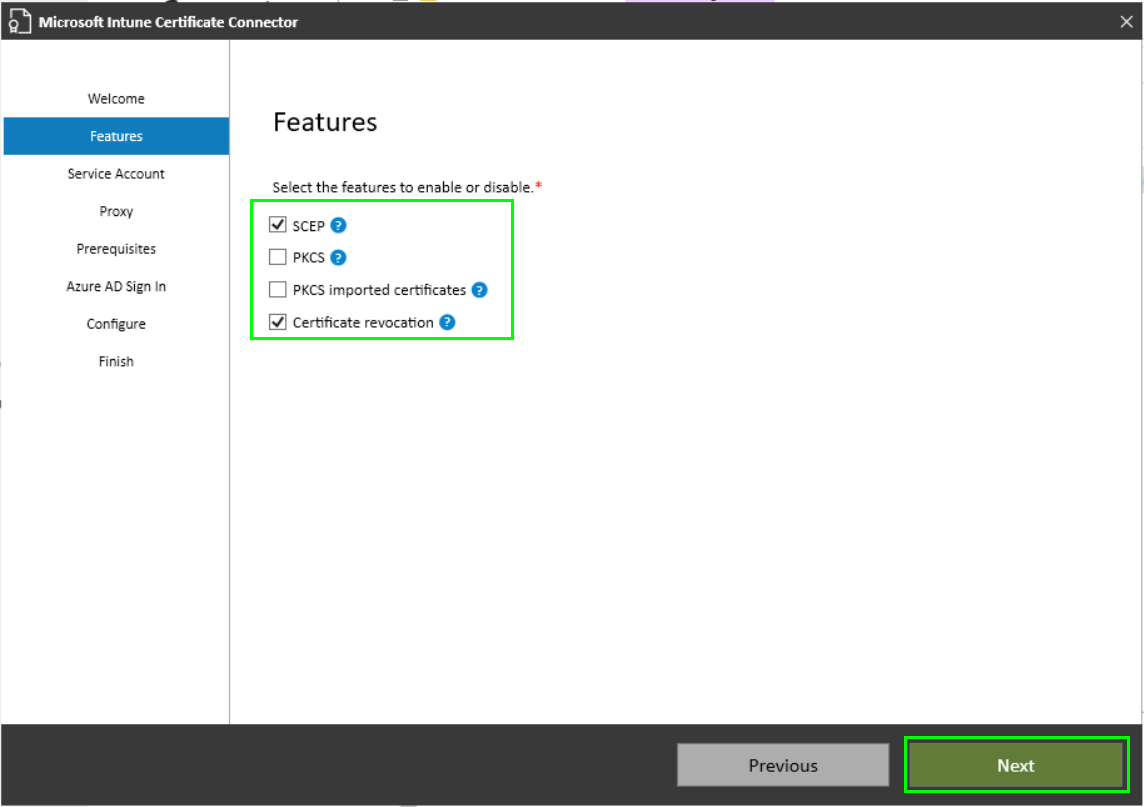Enable the PKCS checkbox
The image size is (1144, 807).
point(278,258)
